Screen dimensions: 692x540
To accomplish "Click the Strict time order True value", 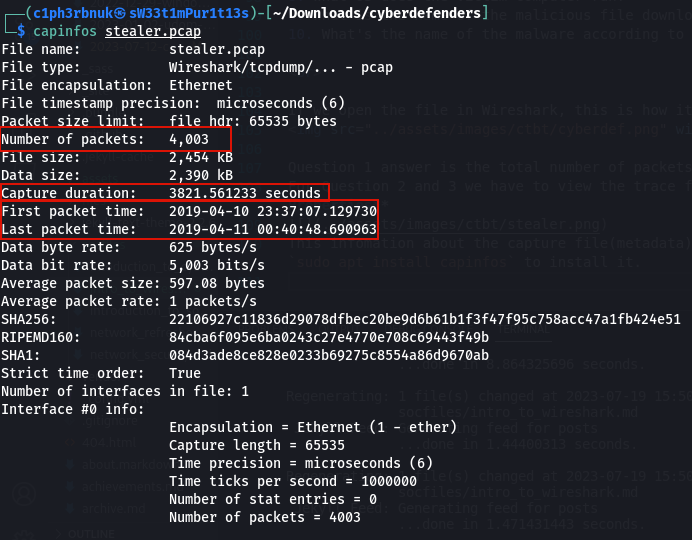I will 185,373.
